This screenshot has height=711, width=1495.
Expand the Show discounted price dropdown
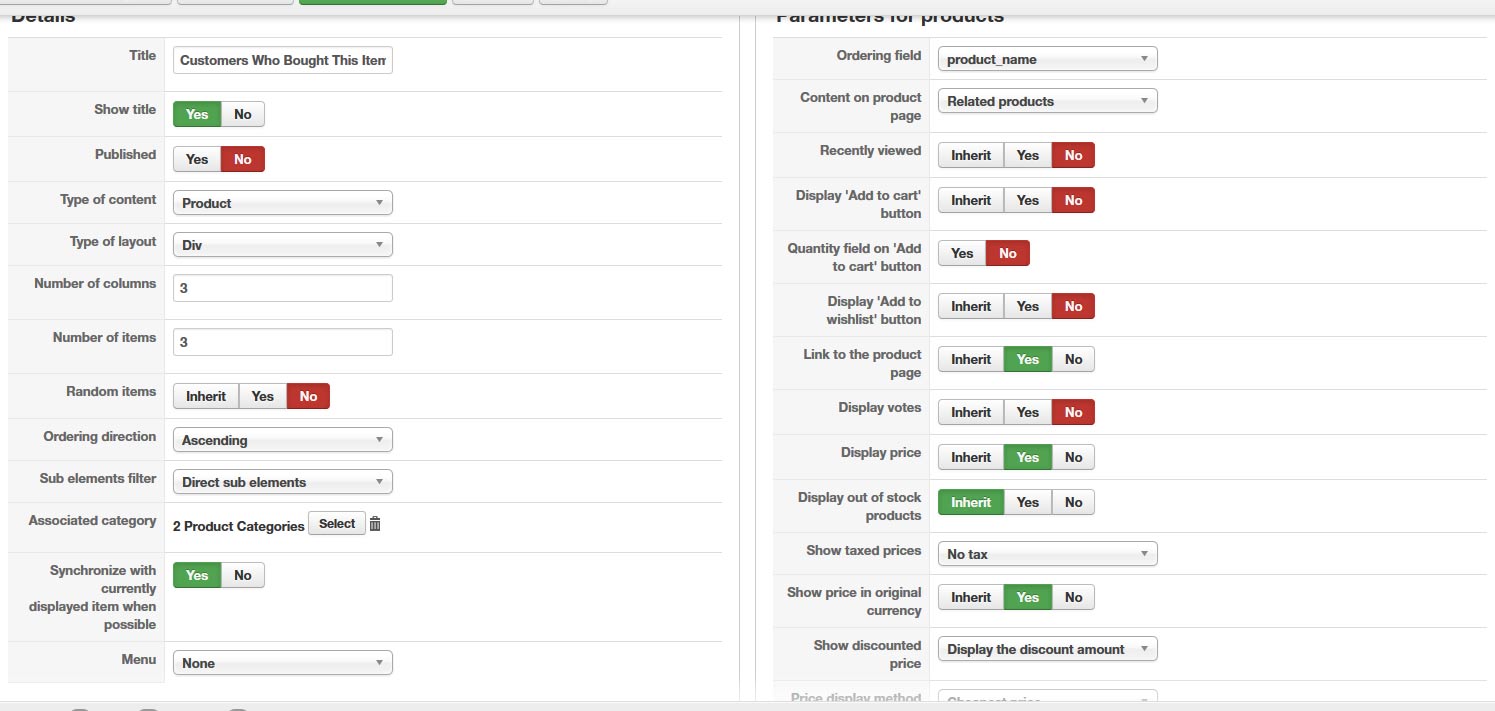(1047, 649)
